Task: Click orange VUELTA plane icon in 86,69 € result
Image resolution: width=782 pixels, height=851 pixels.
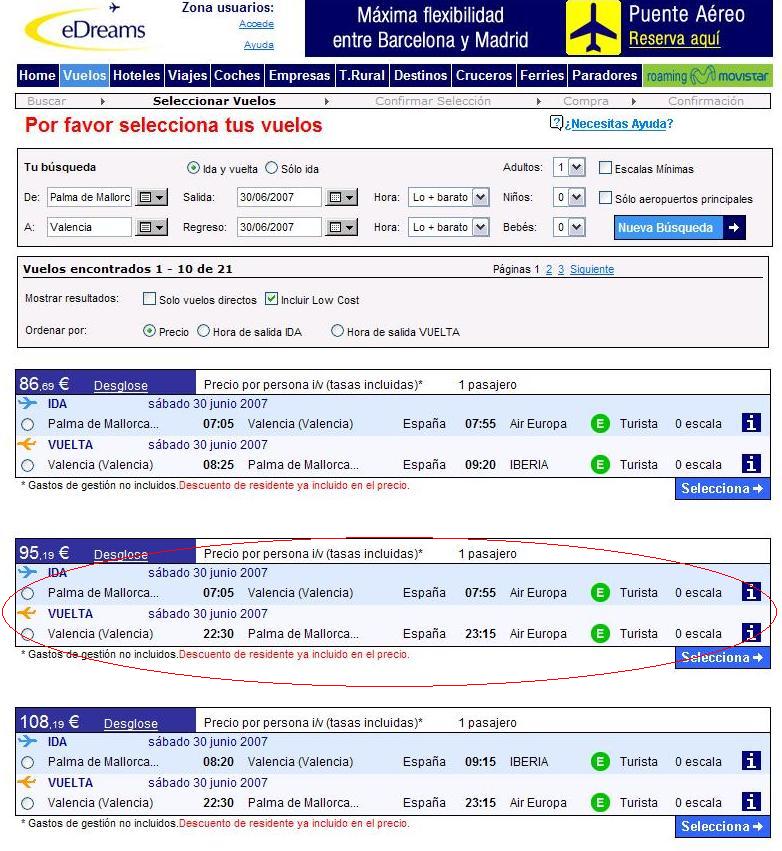Action: (27, 444)
